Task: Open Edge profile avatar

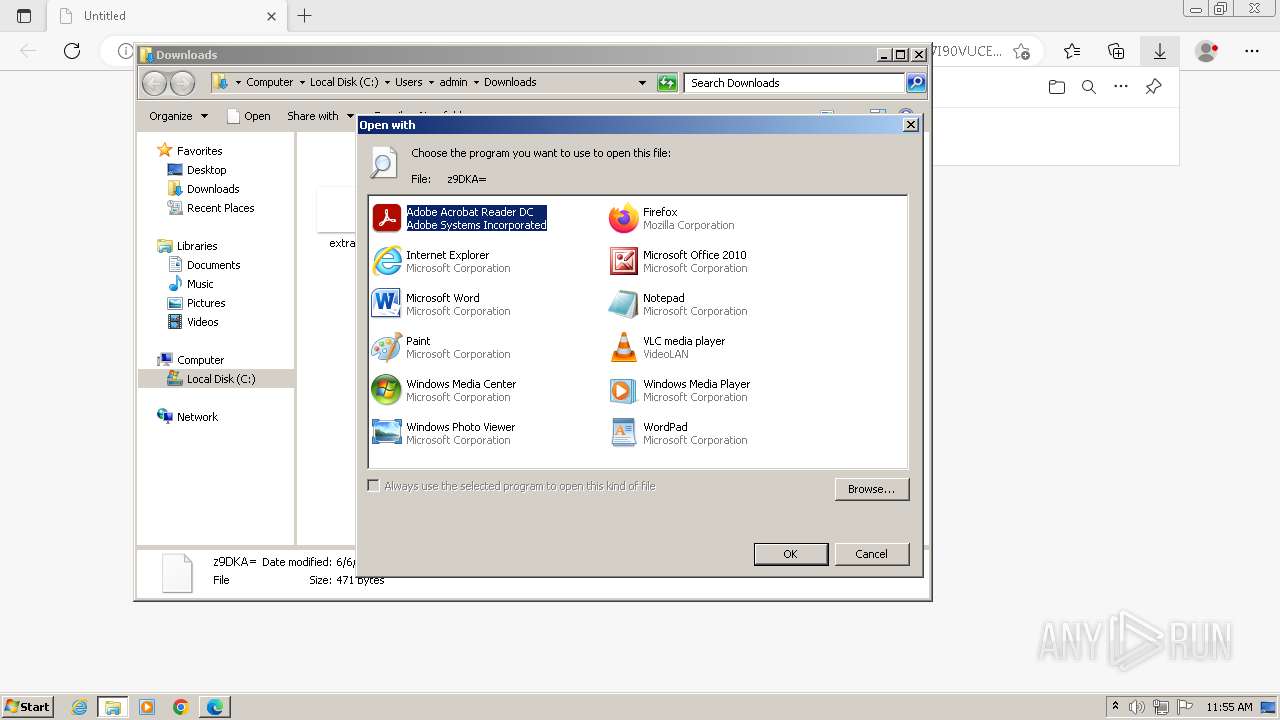Action: click(x=1207, y=51)
